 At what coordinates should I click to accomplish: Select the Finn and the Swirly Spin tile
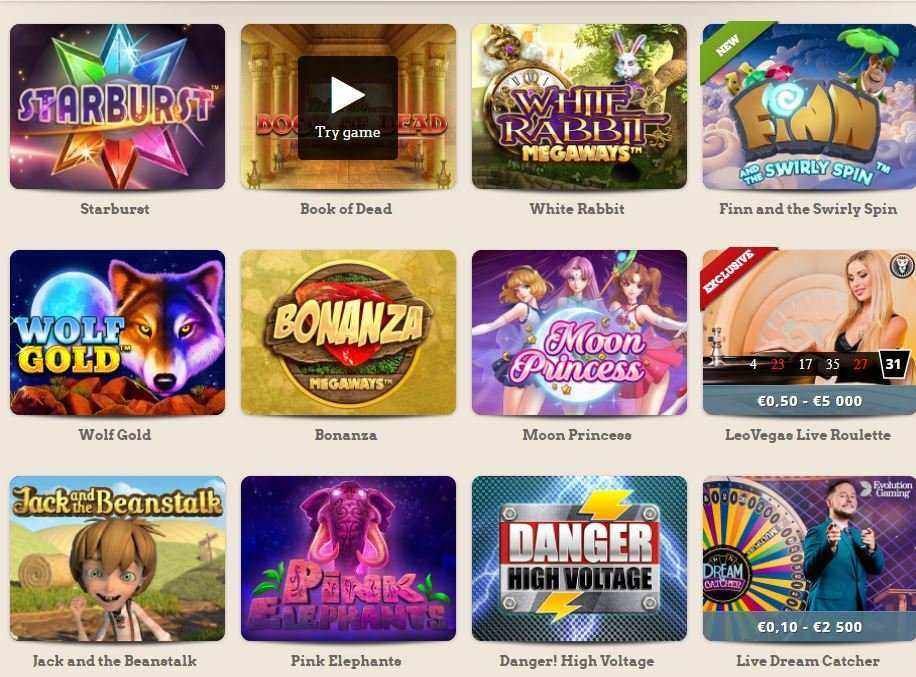pyautogui.click(x=809, y=106)
